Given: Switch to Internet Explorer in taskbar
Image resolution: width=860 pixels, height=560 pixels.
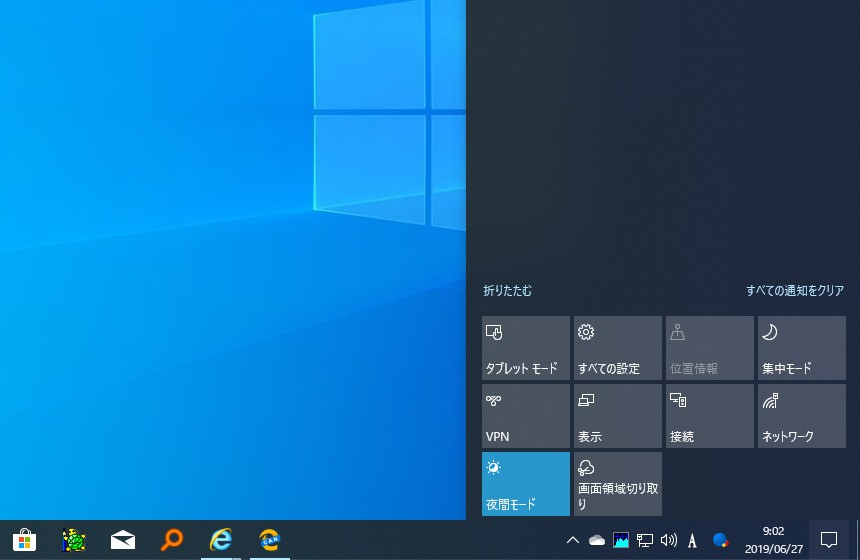Looking at the screenshot, I should (x=220, y=540).
